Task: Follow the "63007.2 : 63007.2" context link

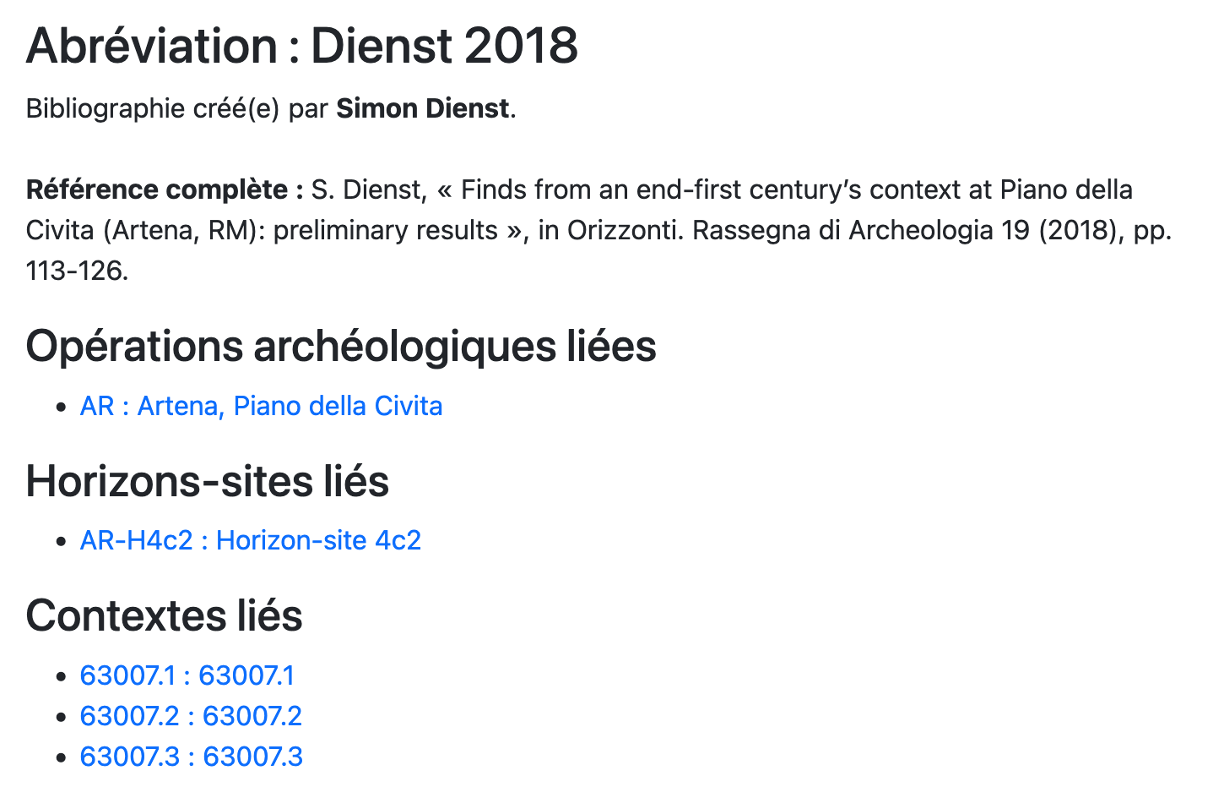Action: 191,716
